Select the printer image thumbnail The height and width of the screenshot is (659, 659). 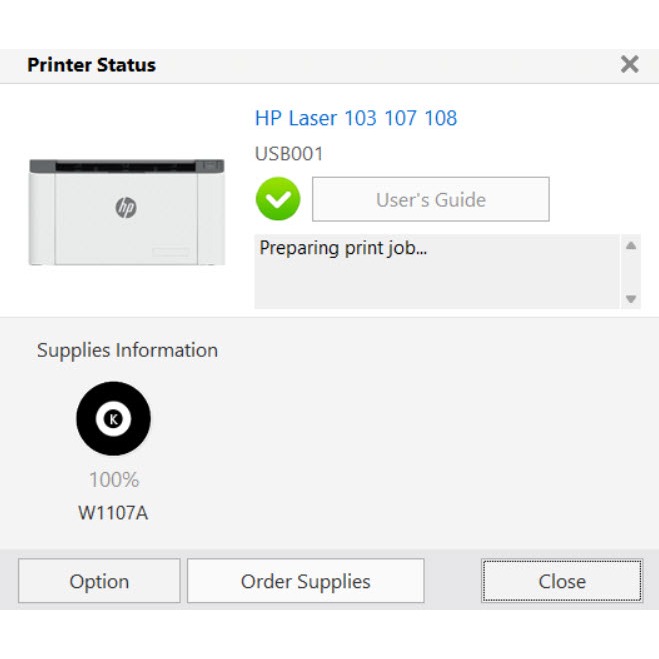click(x=126, y=212)
